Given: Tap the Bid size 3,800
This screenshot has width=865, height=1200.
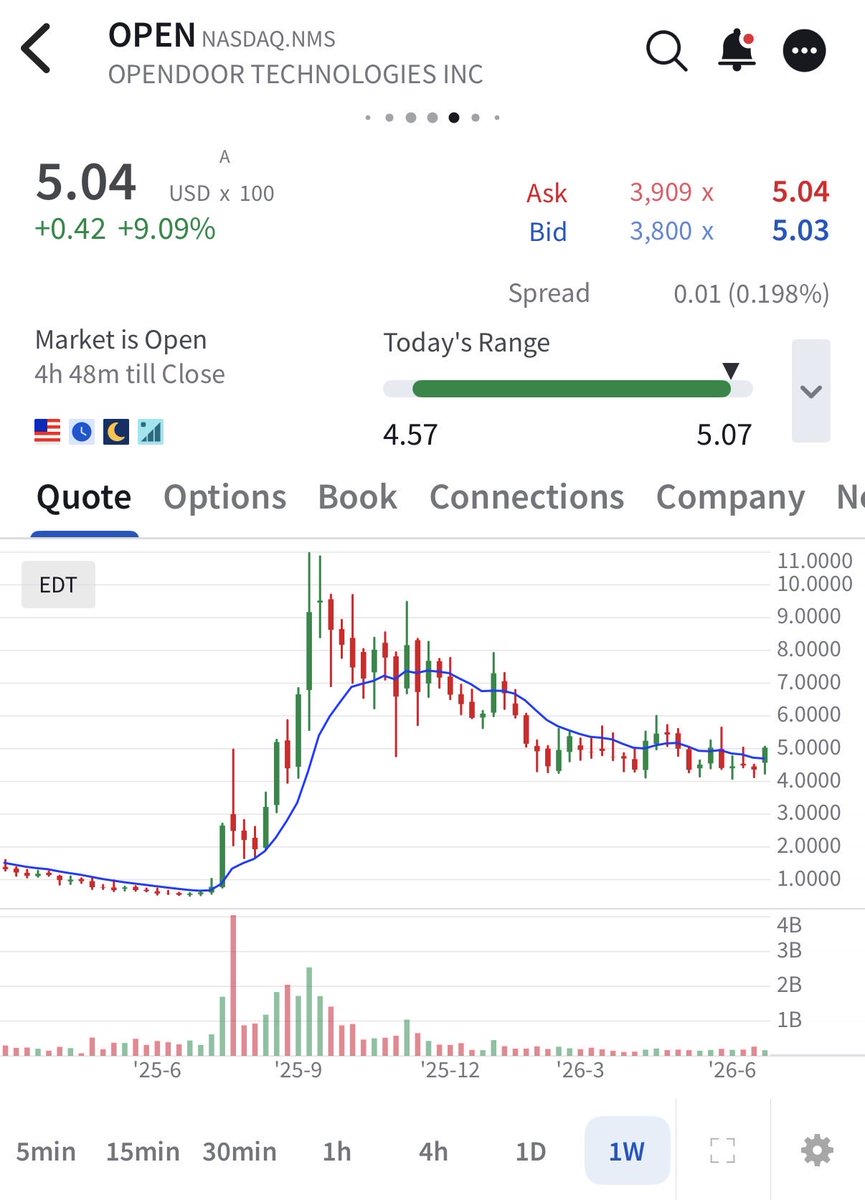Looking at the screenshot, I should coord(661,231).
